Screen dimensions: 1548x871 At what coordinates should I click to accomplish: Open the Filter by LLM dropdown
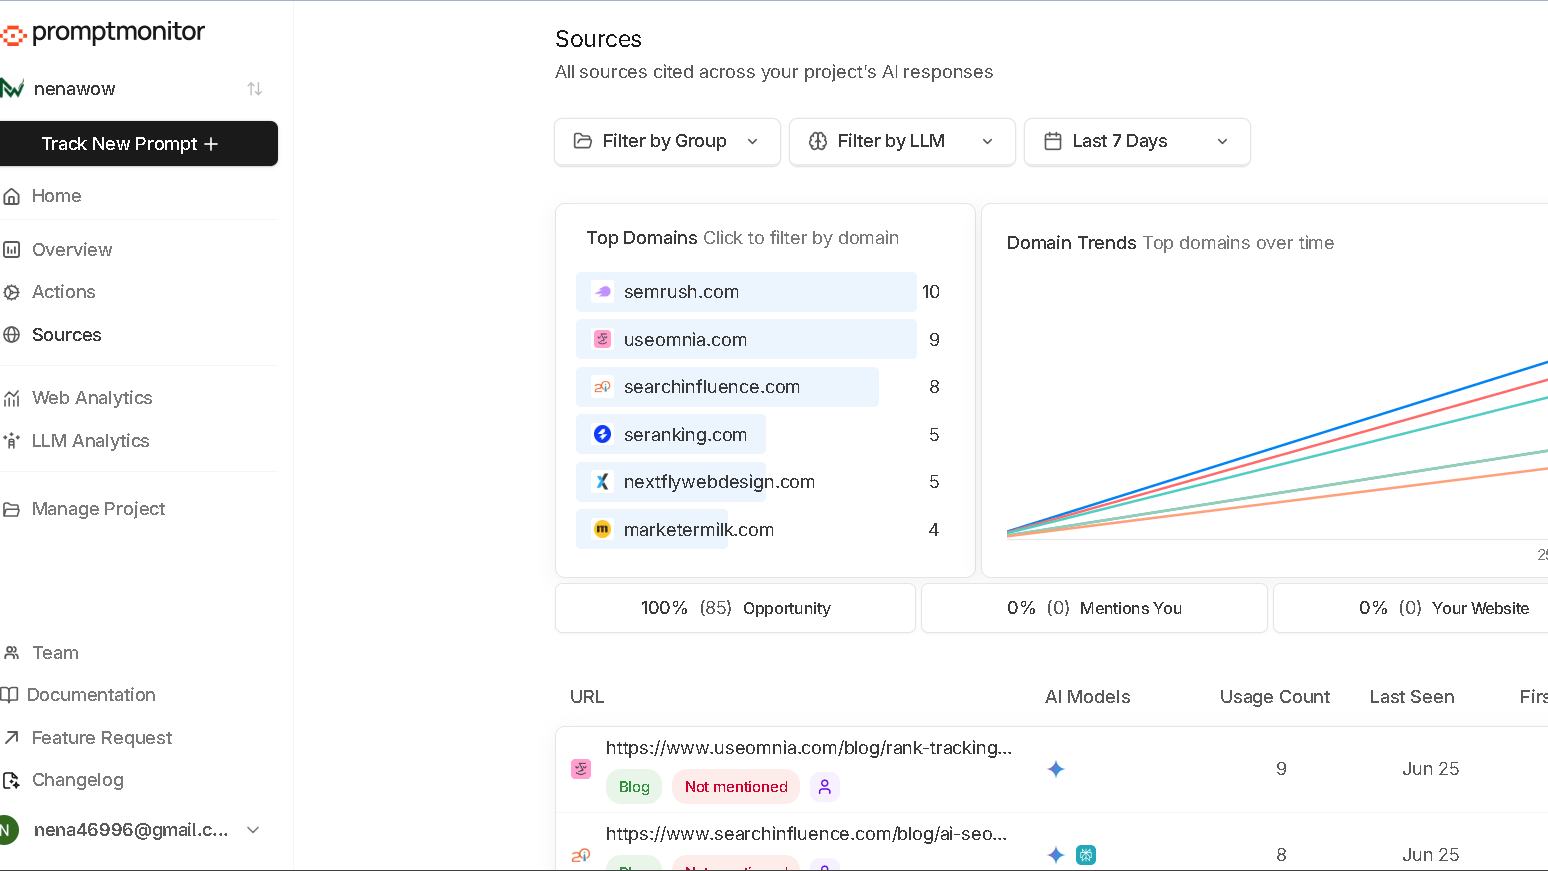point(902,142)
